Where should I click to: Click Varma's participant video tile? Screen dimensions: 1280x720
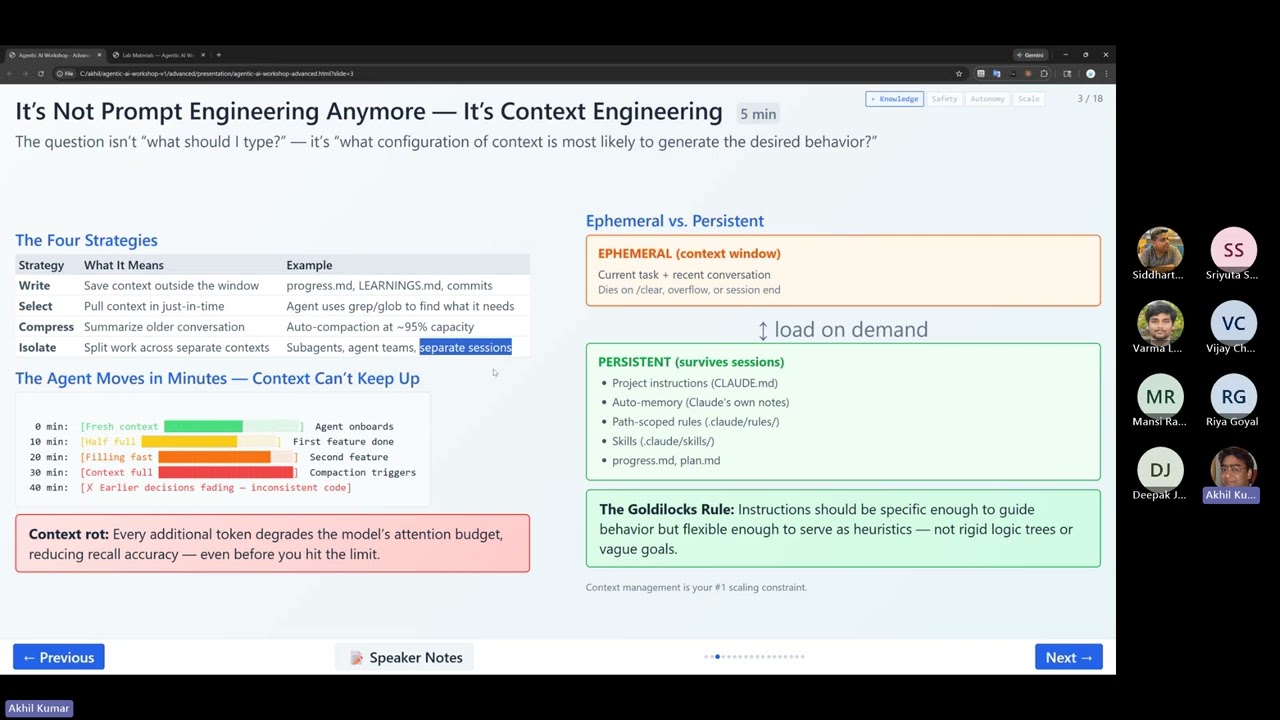point(1160,324)
